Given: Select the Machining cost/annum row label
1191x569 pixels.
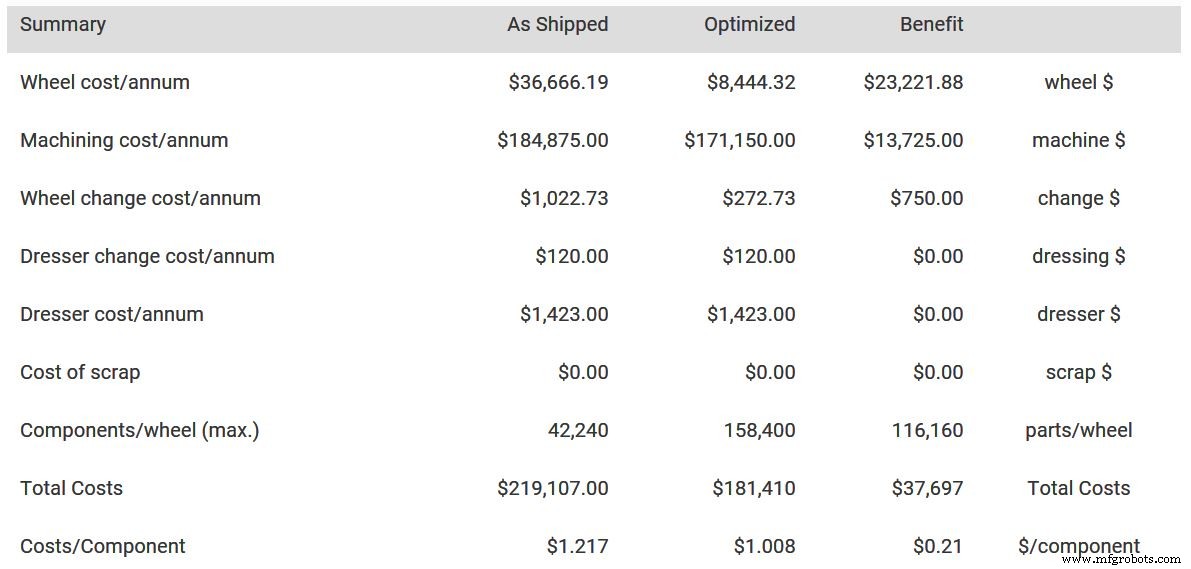Looking at the screenshot, I should [x=124, y=141].
